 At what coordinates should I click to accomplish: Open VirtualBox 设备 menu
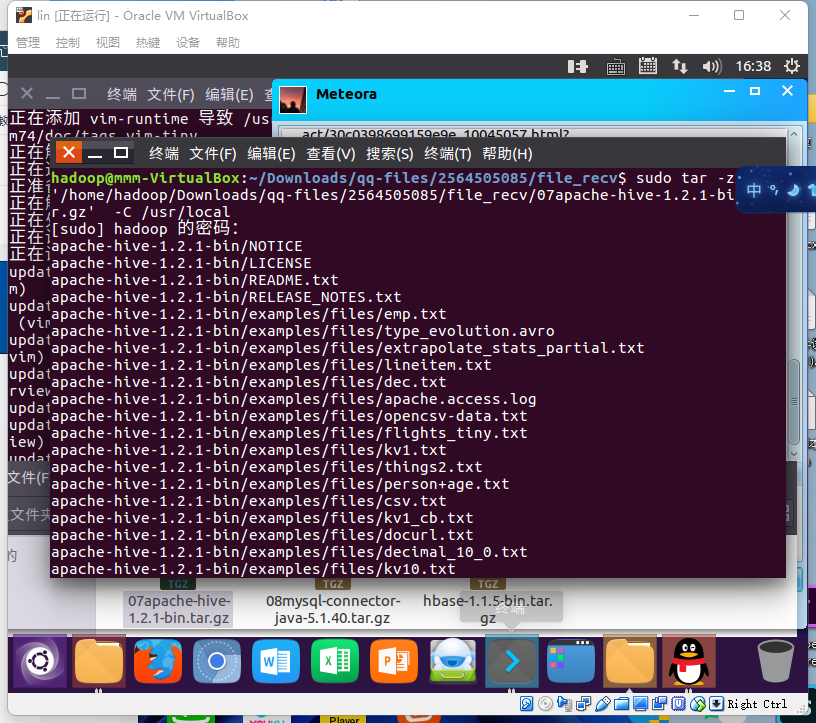188,42
